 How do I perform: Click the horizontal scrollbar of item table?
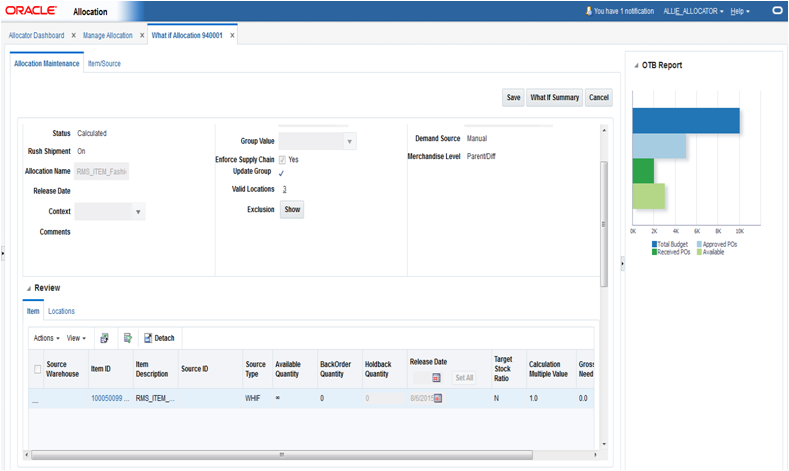coord(282,455)
